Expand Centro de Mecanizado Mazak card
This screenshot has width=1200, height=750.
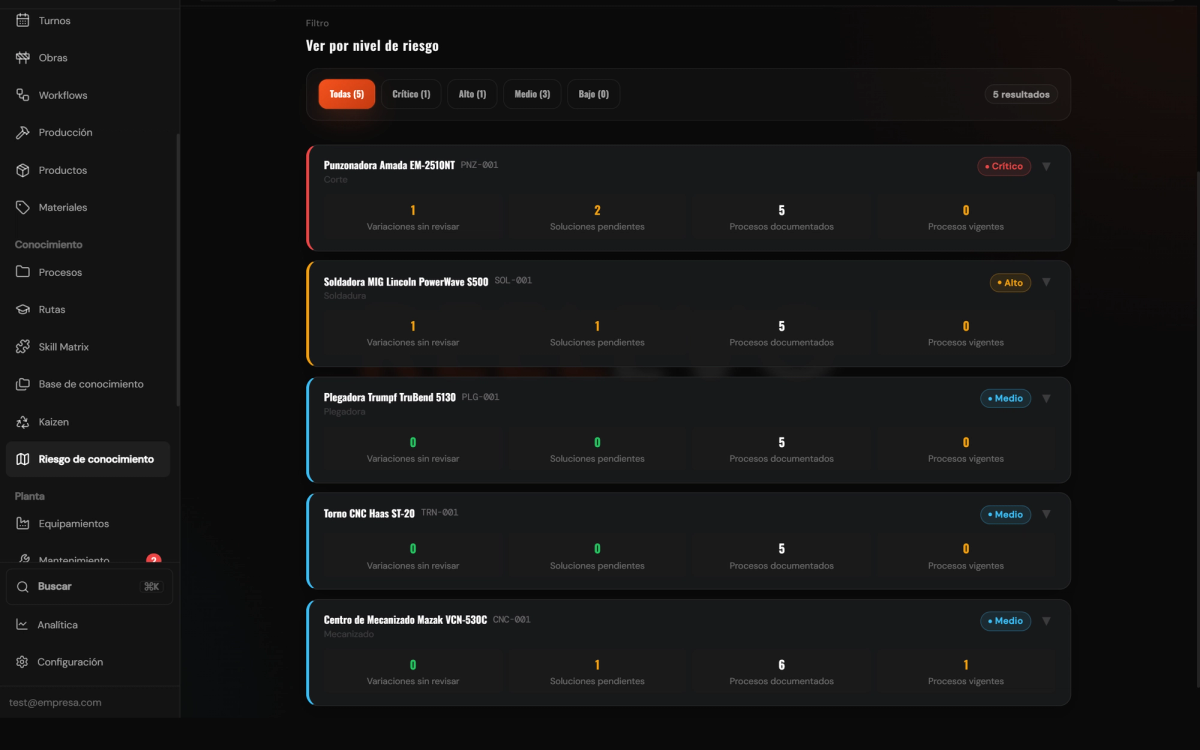click(x=1046, y=621)
